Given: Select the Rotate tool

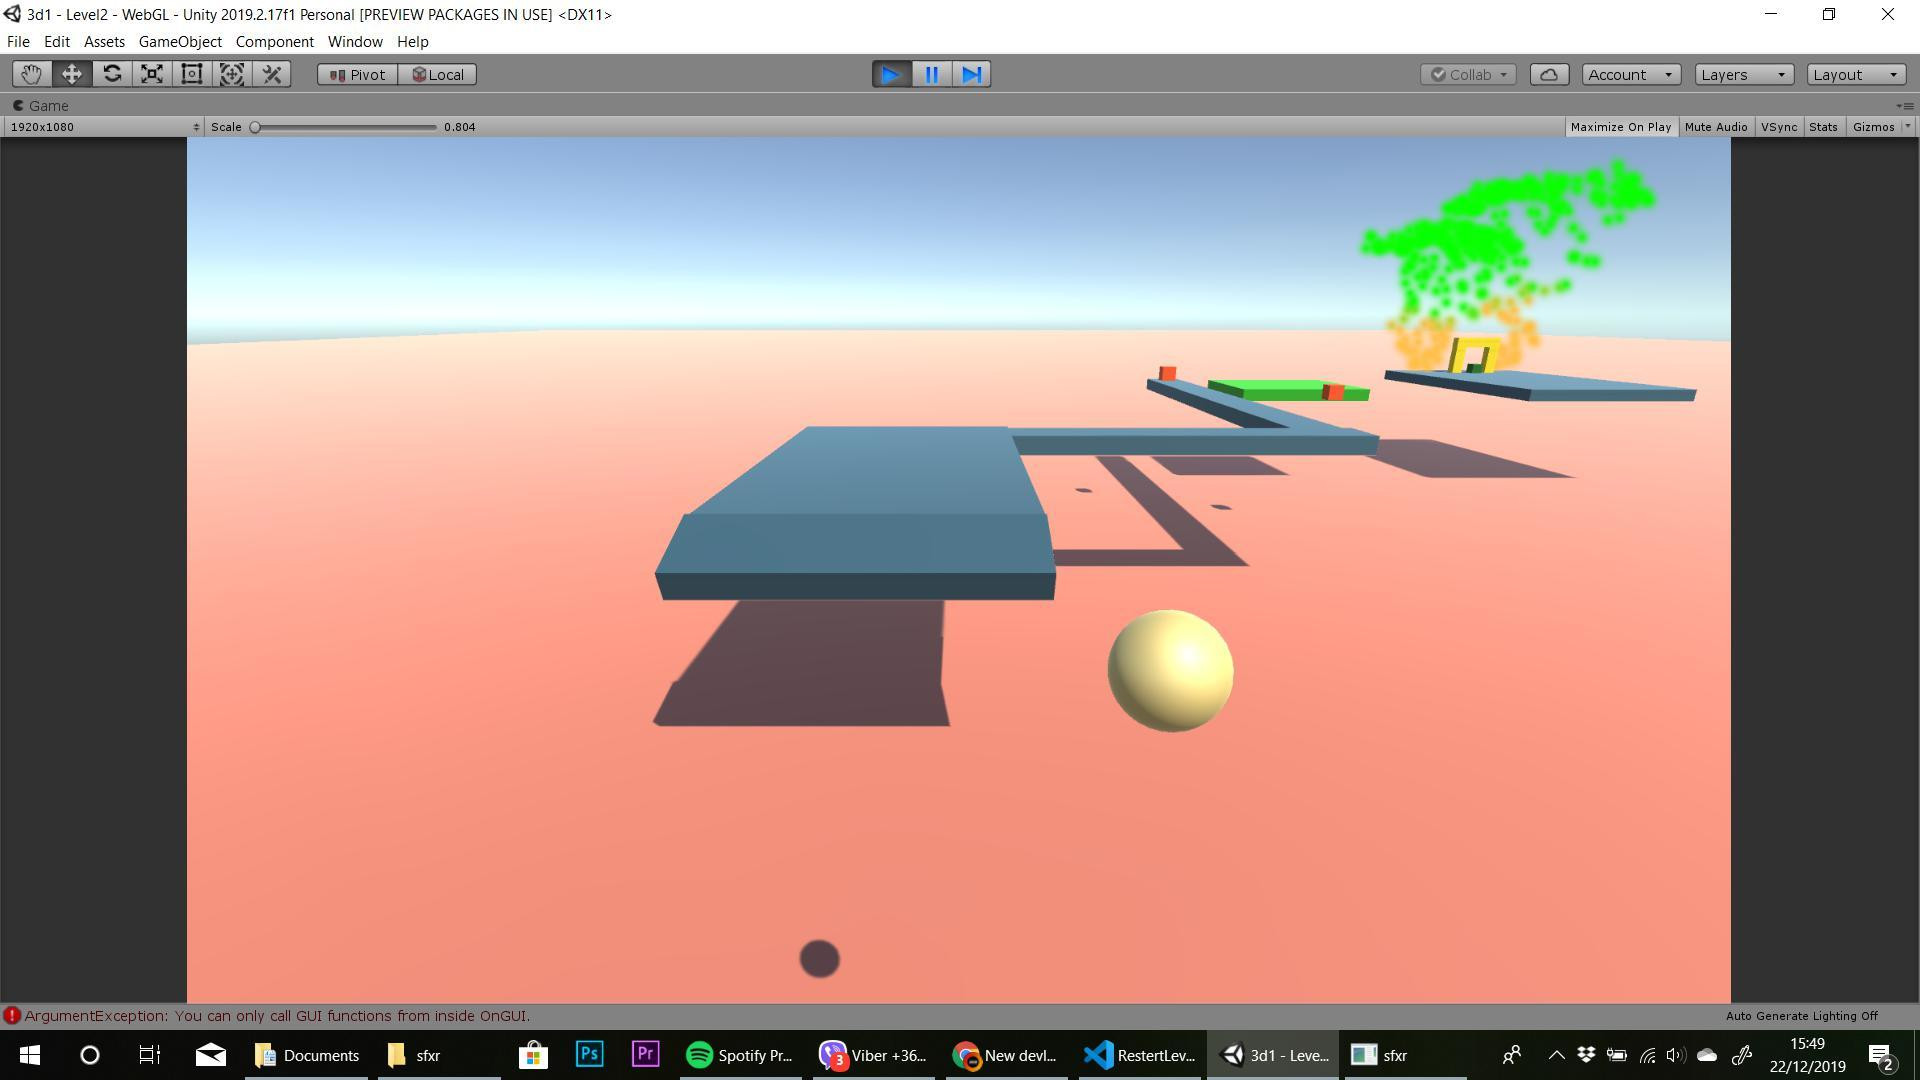Looking at the screenshot, I should [x=112, y=74].
